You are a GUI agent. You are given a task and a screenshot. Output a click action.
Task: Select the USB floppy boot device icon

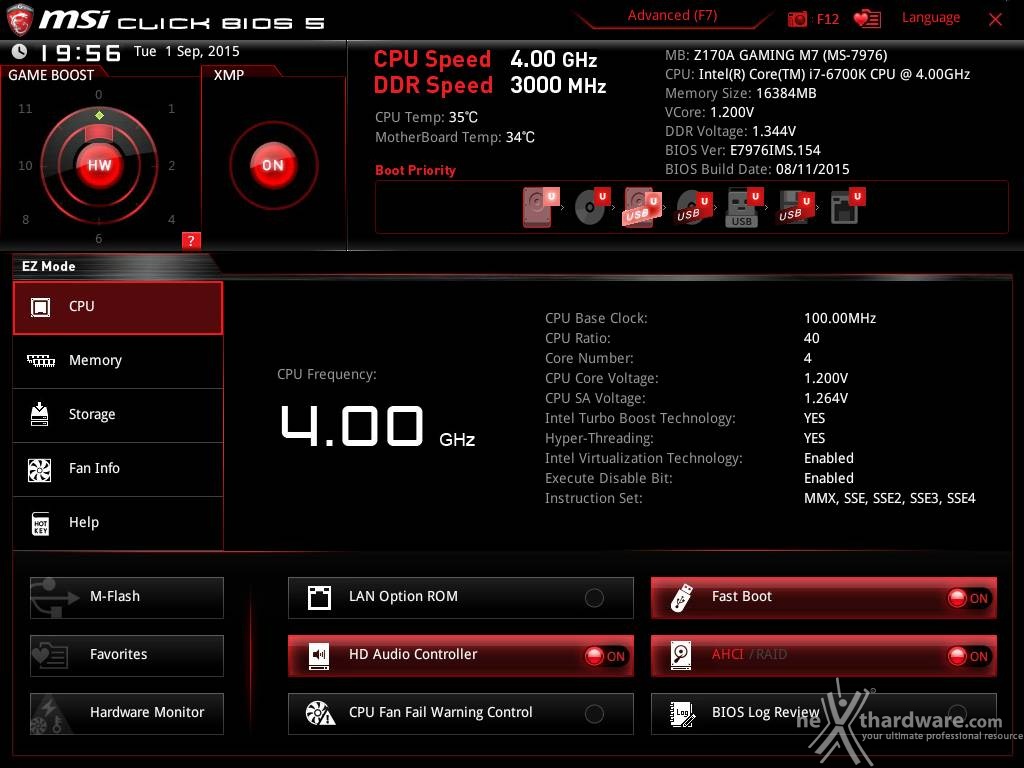tap(795, 207)
